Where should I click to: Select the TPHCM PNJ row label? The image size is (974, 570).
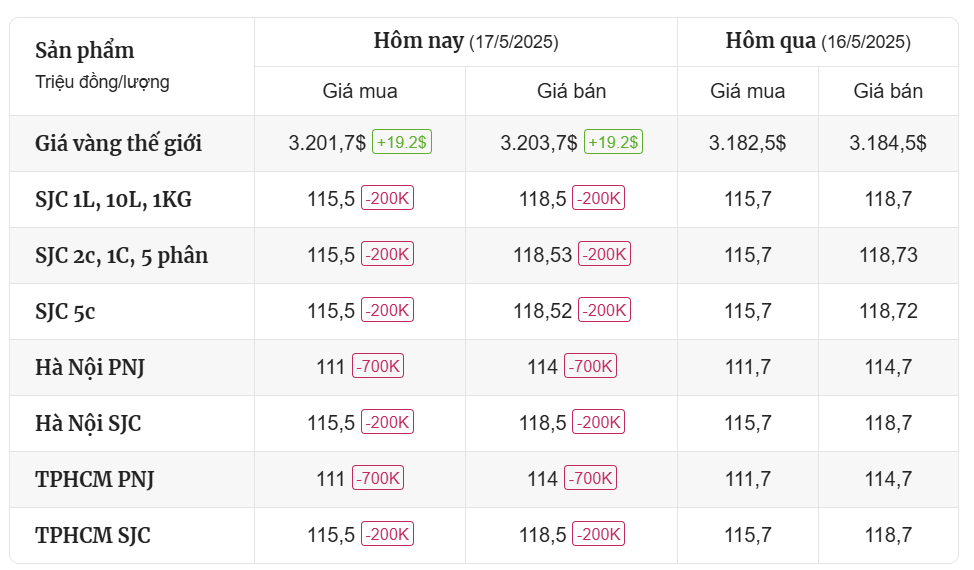94,479
